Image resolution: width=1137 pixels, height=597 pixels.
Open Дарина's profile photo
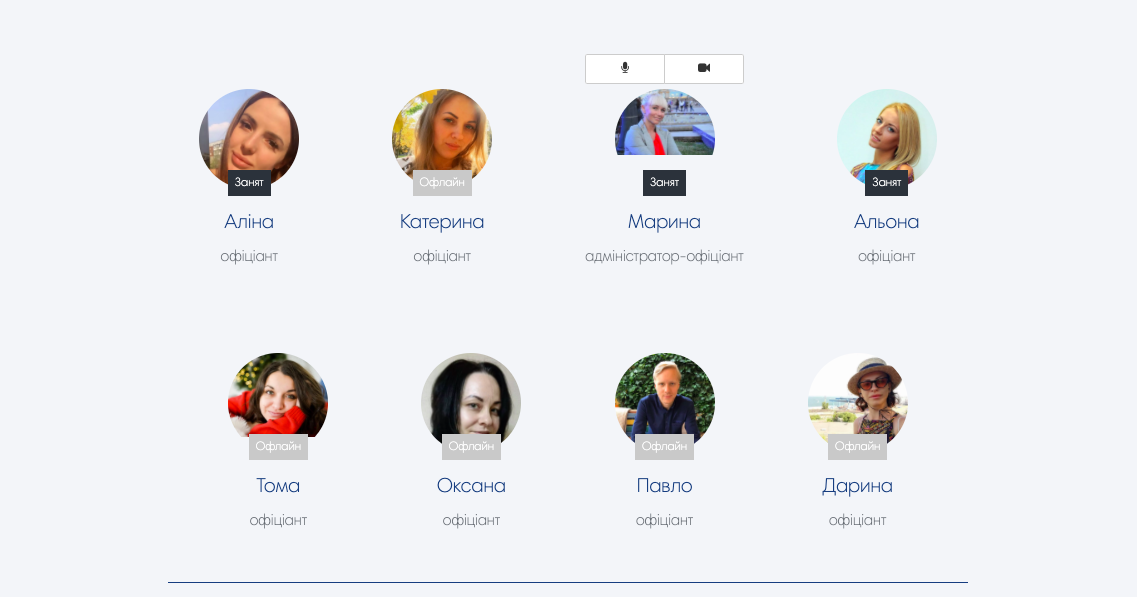857,402
